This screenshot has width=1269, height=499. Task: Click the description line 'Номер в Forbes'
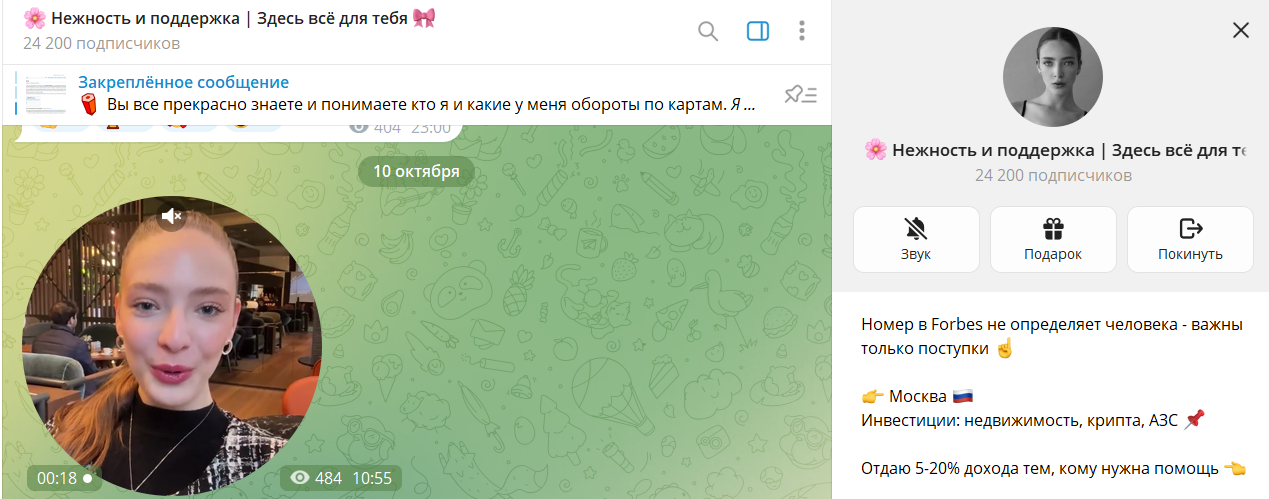(1051, 336)
